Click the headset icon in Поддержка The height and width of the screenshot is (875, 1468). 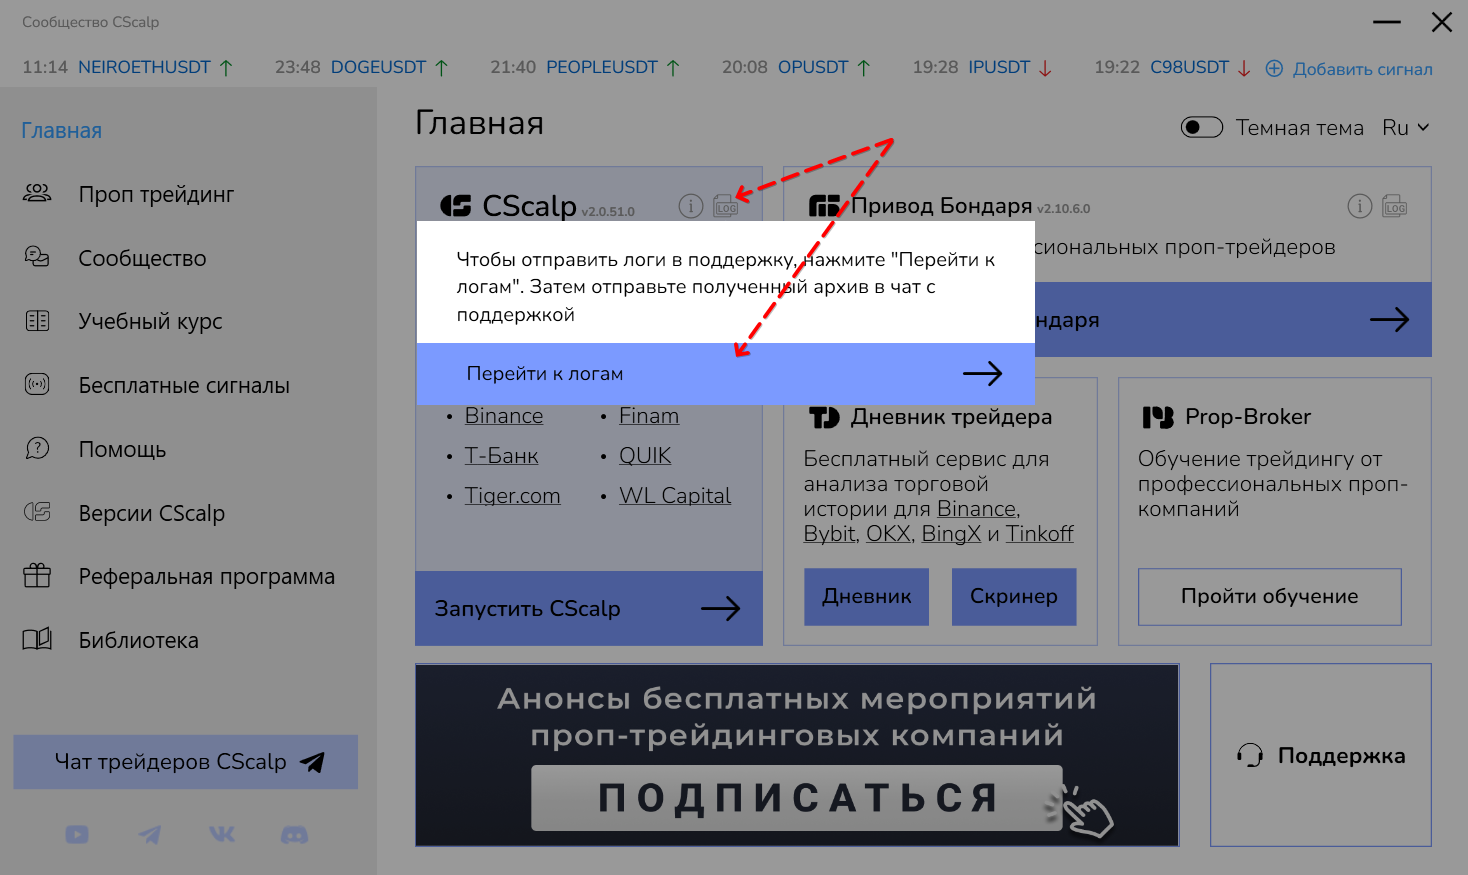pyautogui.click(x=1250, y=755)
